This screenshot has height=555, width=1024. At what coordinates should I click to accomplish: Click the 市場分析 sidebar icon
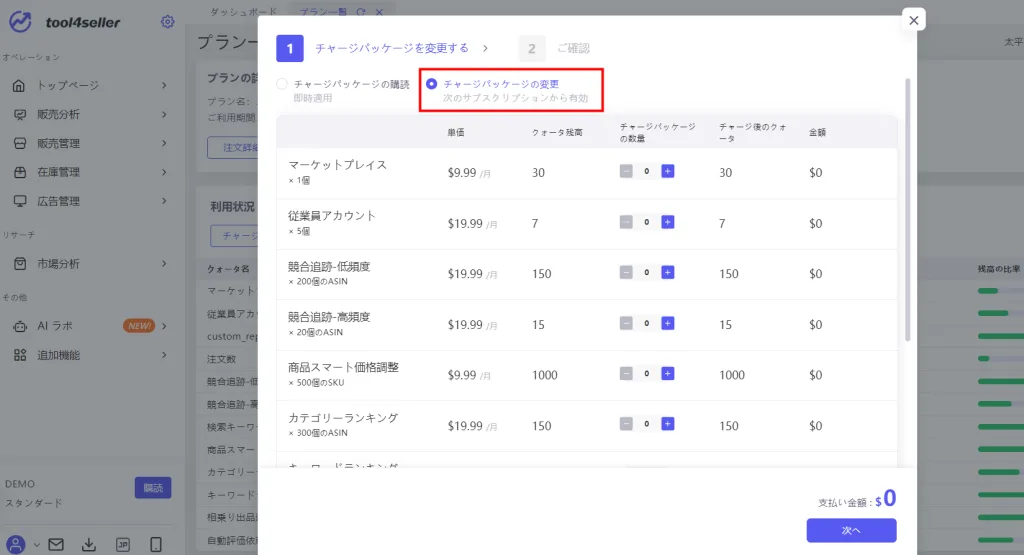click(x=20, y=264)
